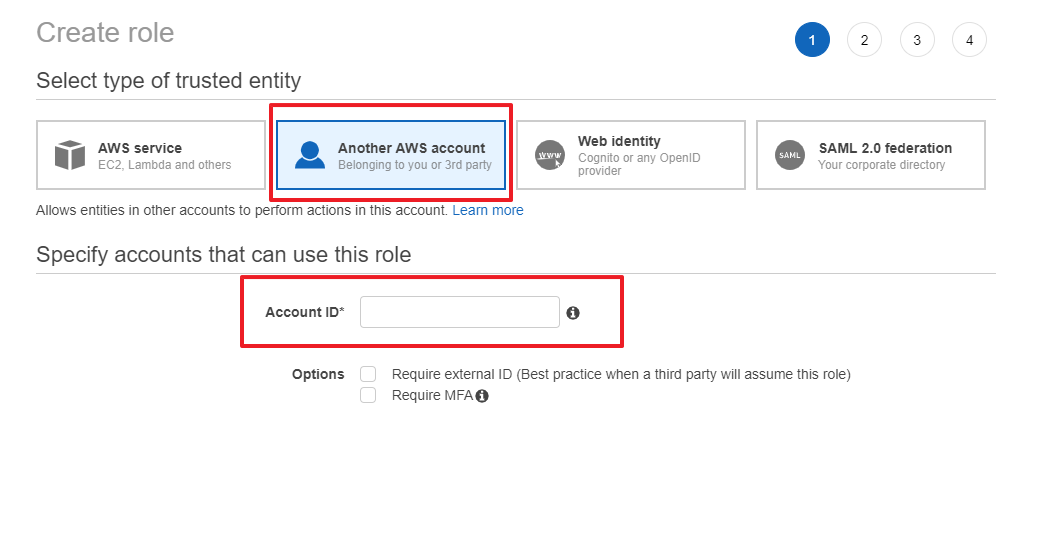This screenshot has height=551, width=1058.
Task: Focus the Account ID text field
Action: (459, 312)
